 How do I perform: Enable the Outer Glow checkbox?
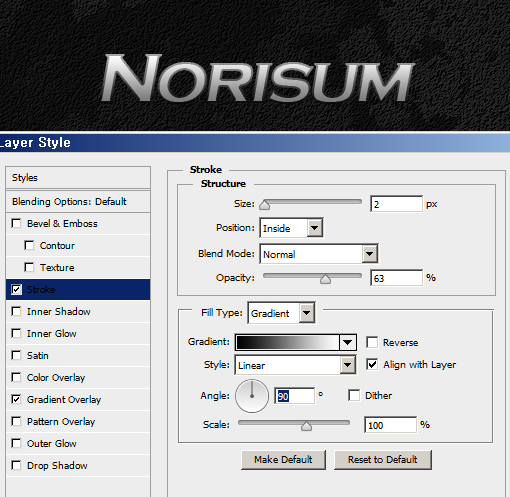(16, 443)
